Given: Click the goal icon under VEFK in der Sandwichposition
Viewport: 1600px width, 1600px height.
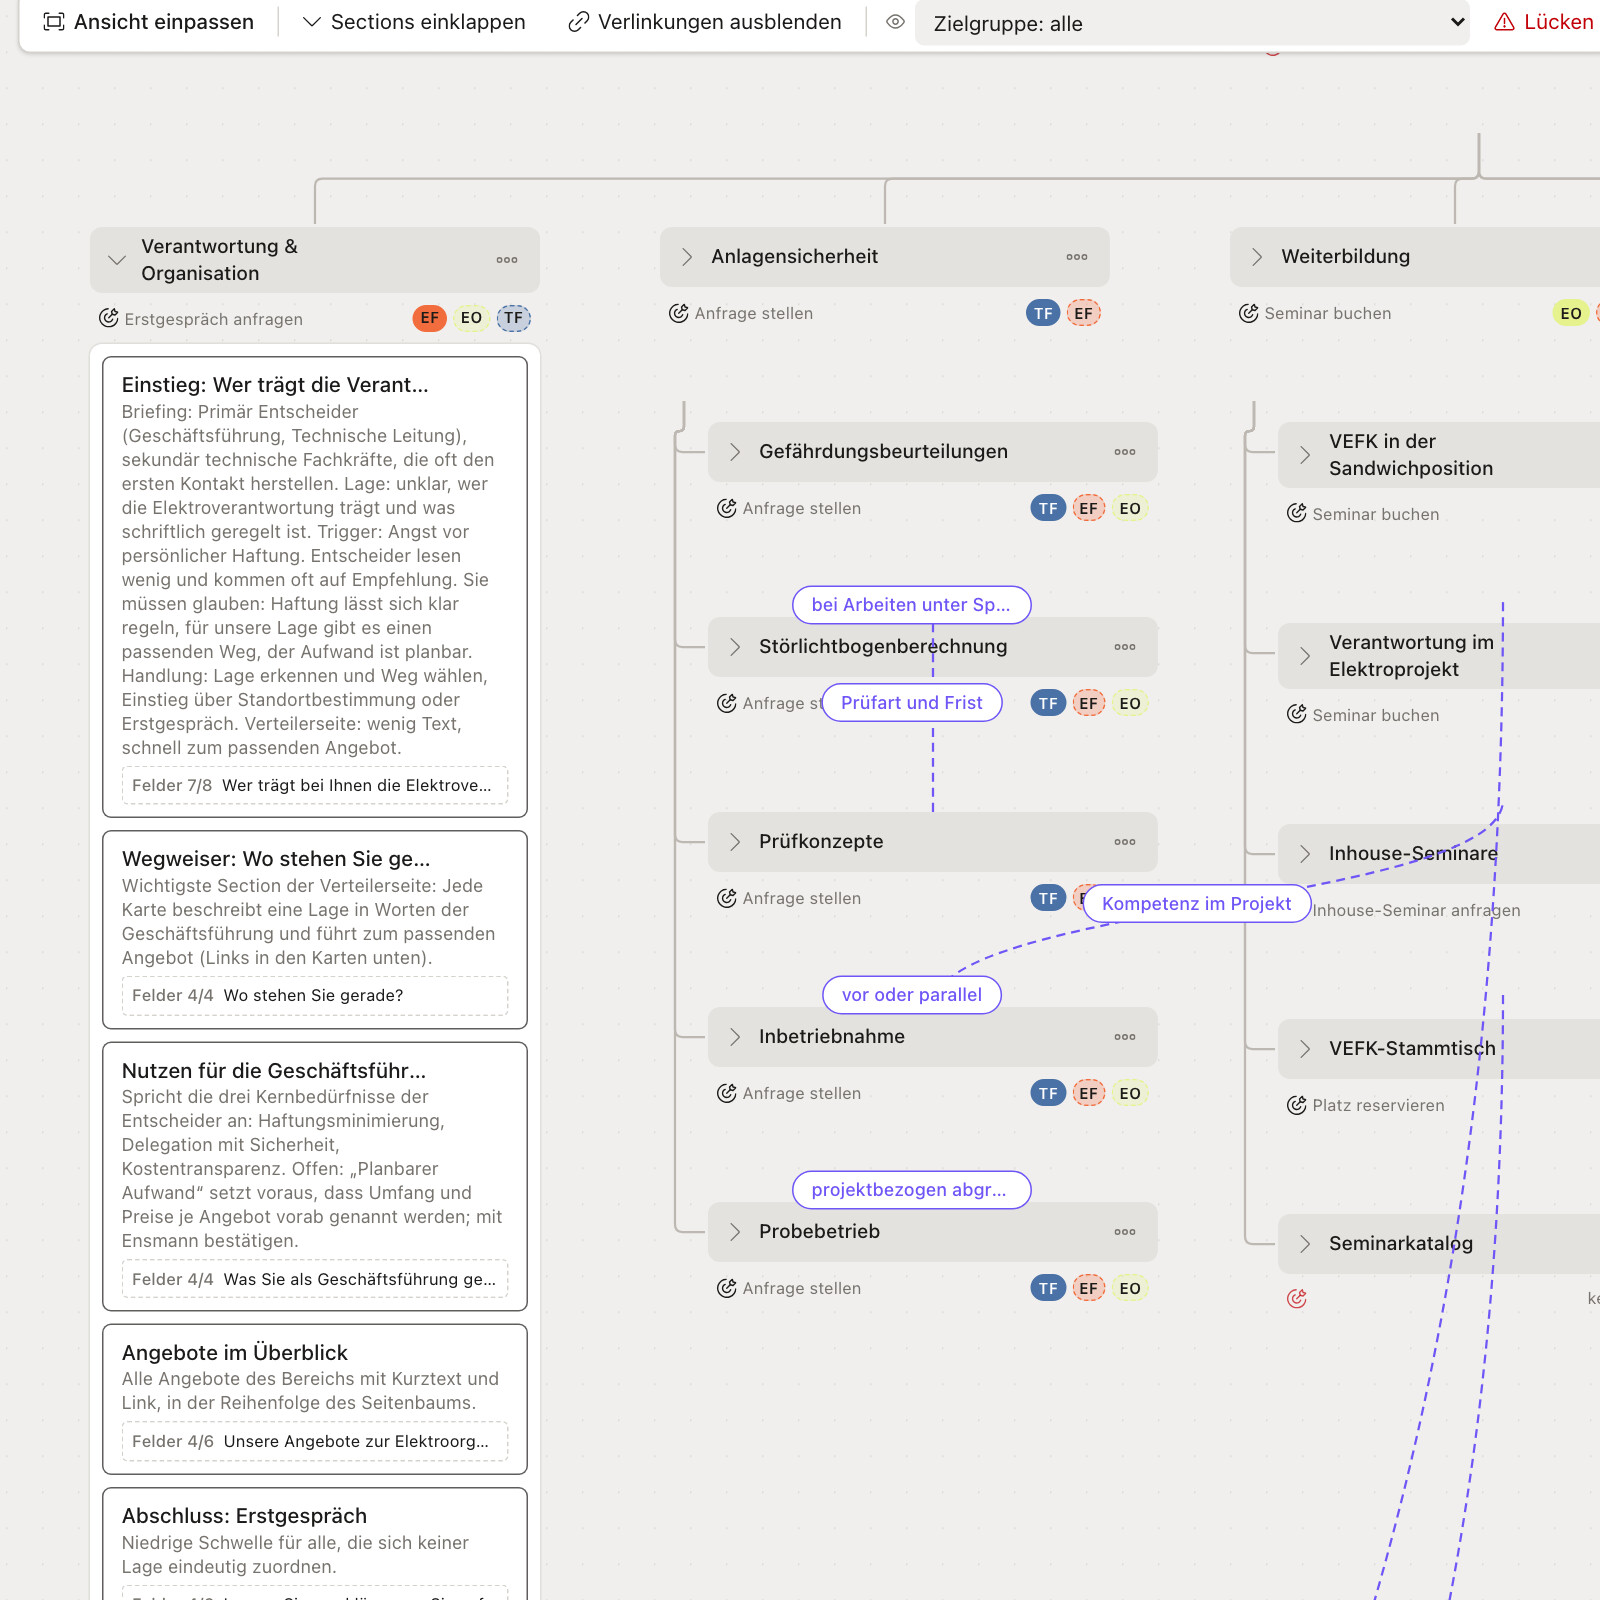Looking at the screenshot, I should click(1297, 513).
